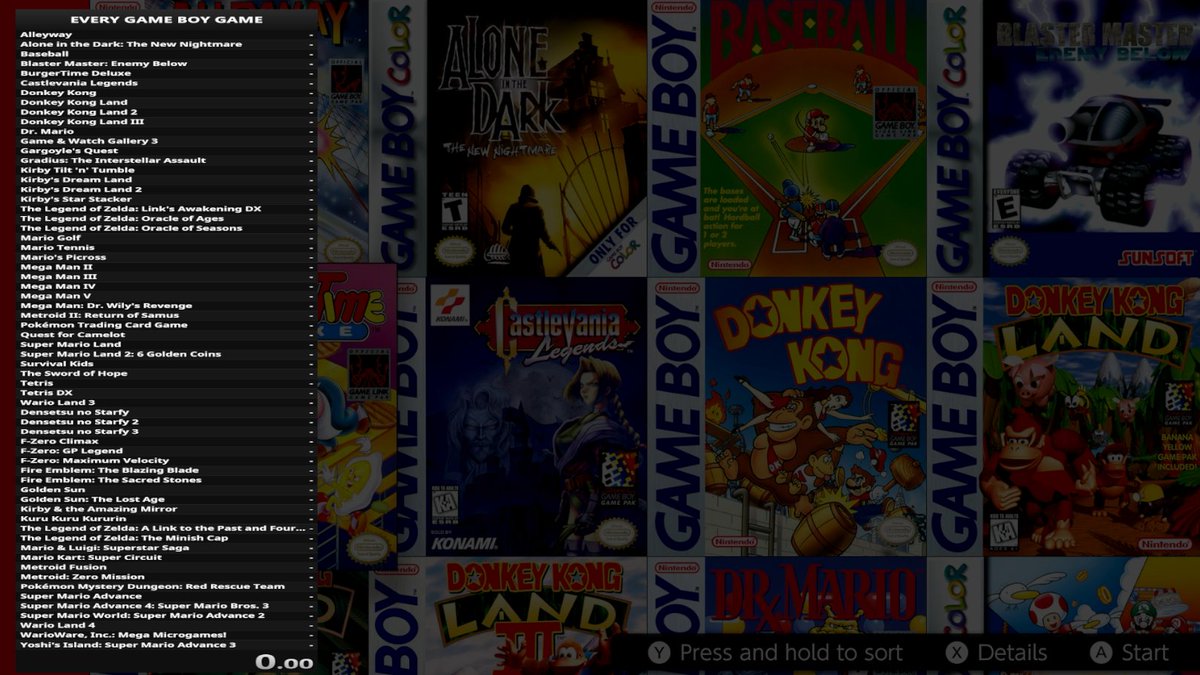Choose Yoshi's Island: Super Mario Advance 3
Viewport: 1200px width, 675px height.
point(167,645)
